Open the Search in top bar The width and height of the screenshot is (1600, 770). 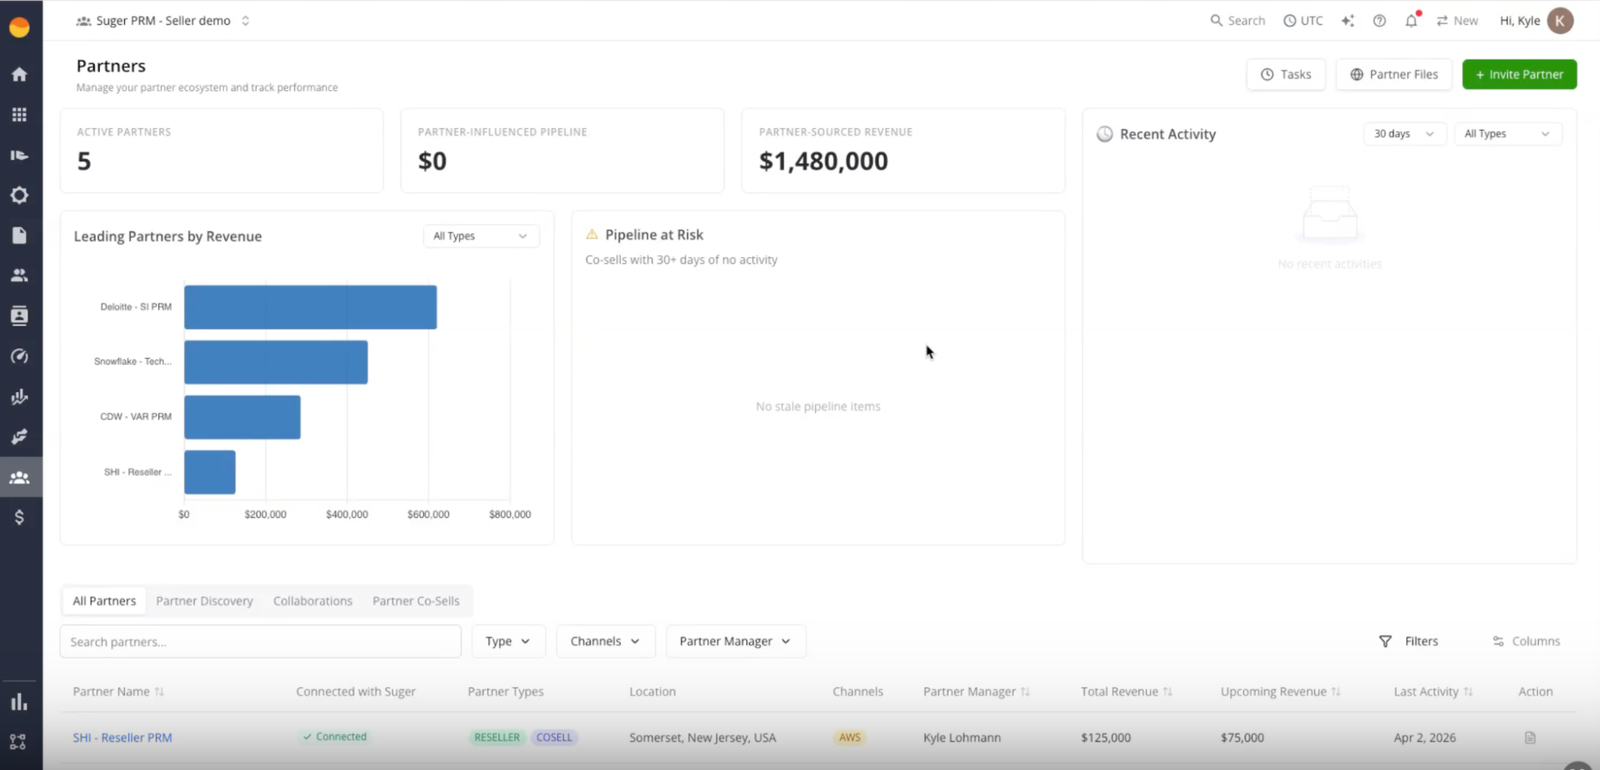[x=1237, y=20]
